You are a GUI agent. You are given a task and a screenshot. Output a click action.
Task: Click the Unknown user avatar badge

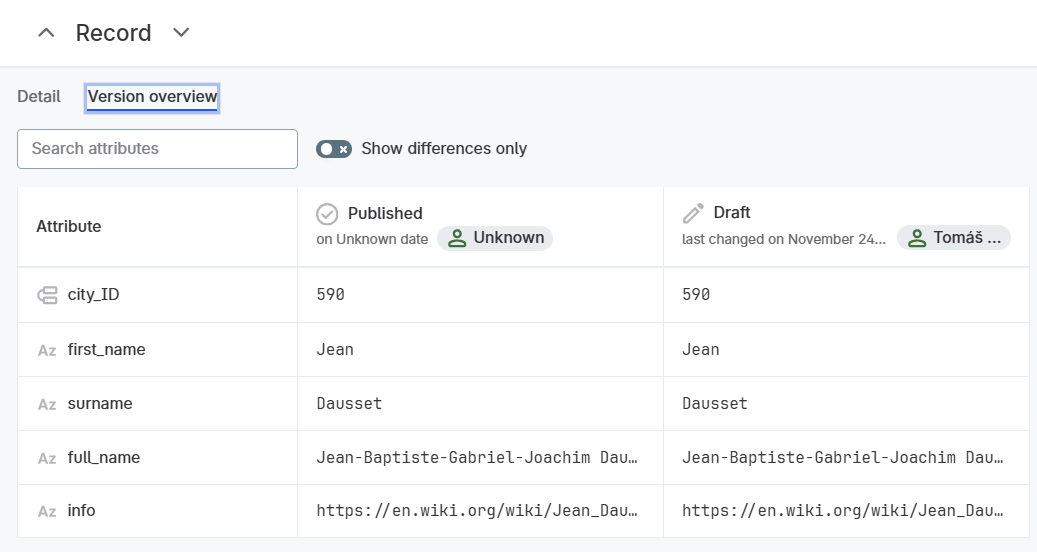pyautogui.click(x=495, y=238)
